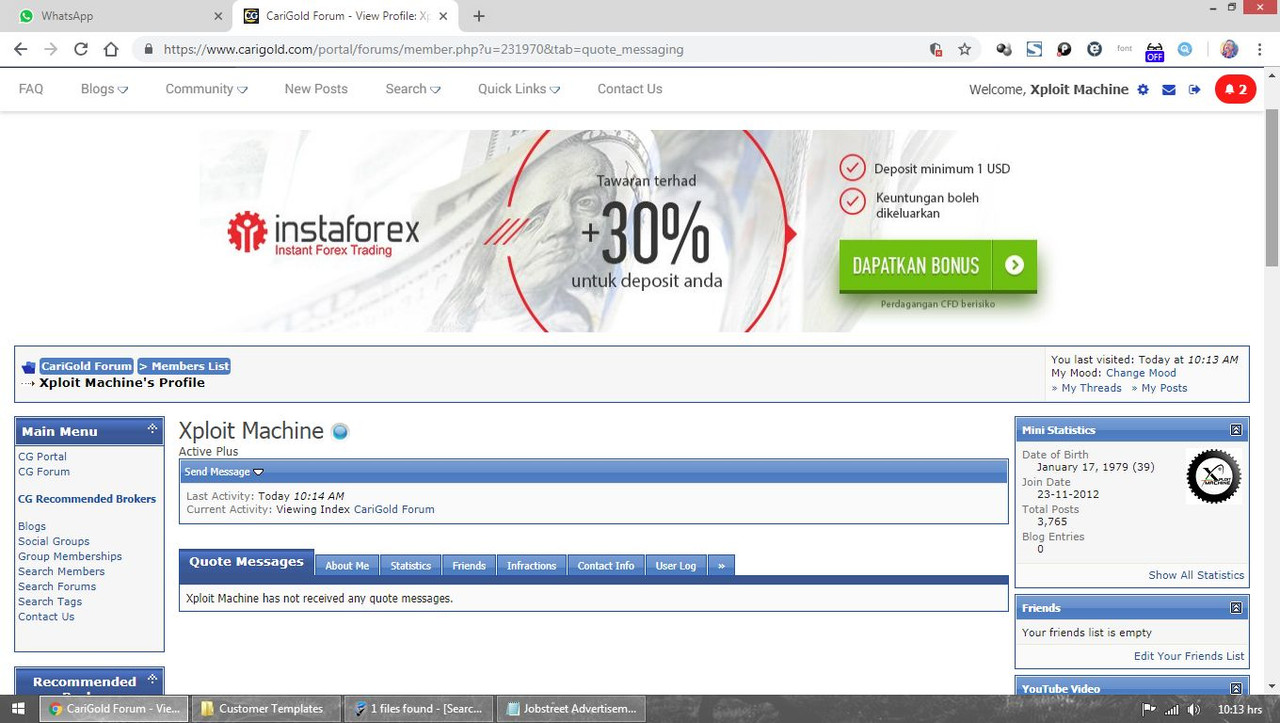
Task: Expand the Send Message dropdown
Action: coord(224,471)
